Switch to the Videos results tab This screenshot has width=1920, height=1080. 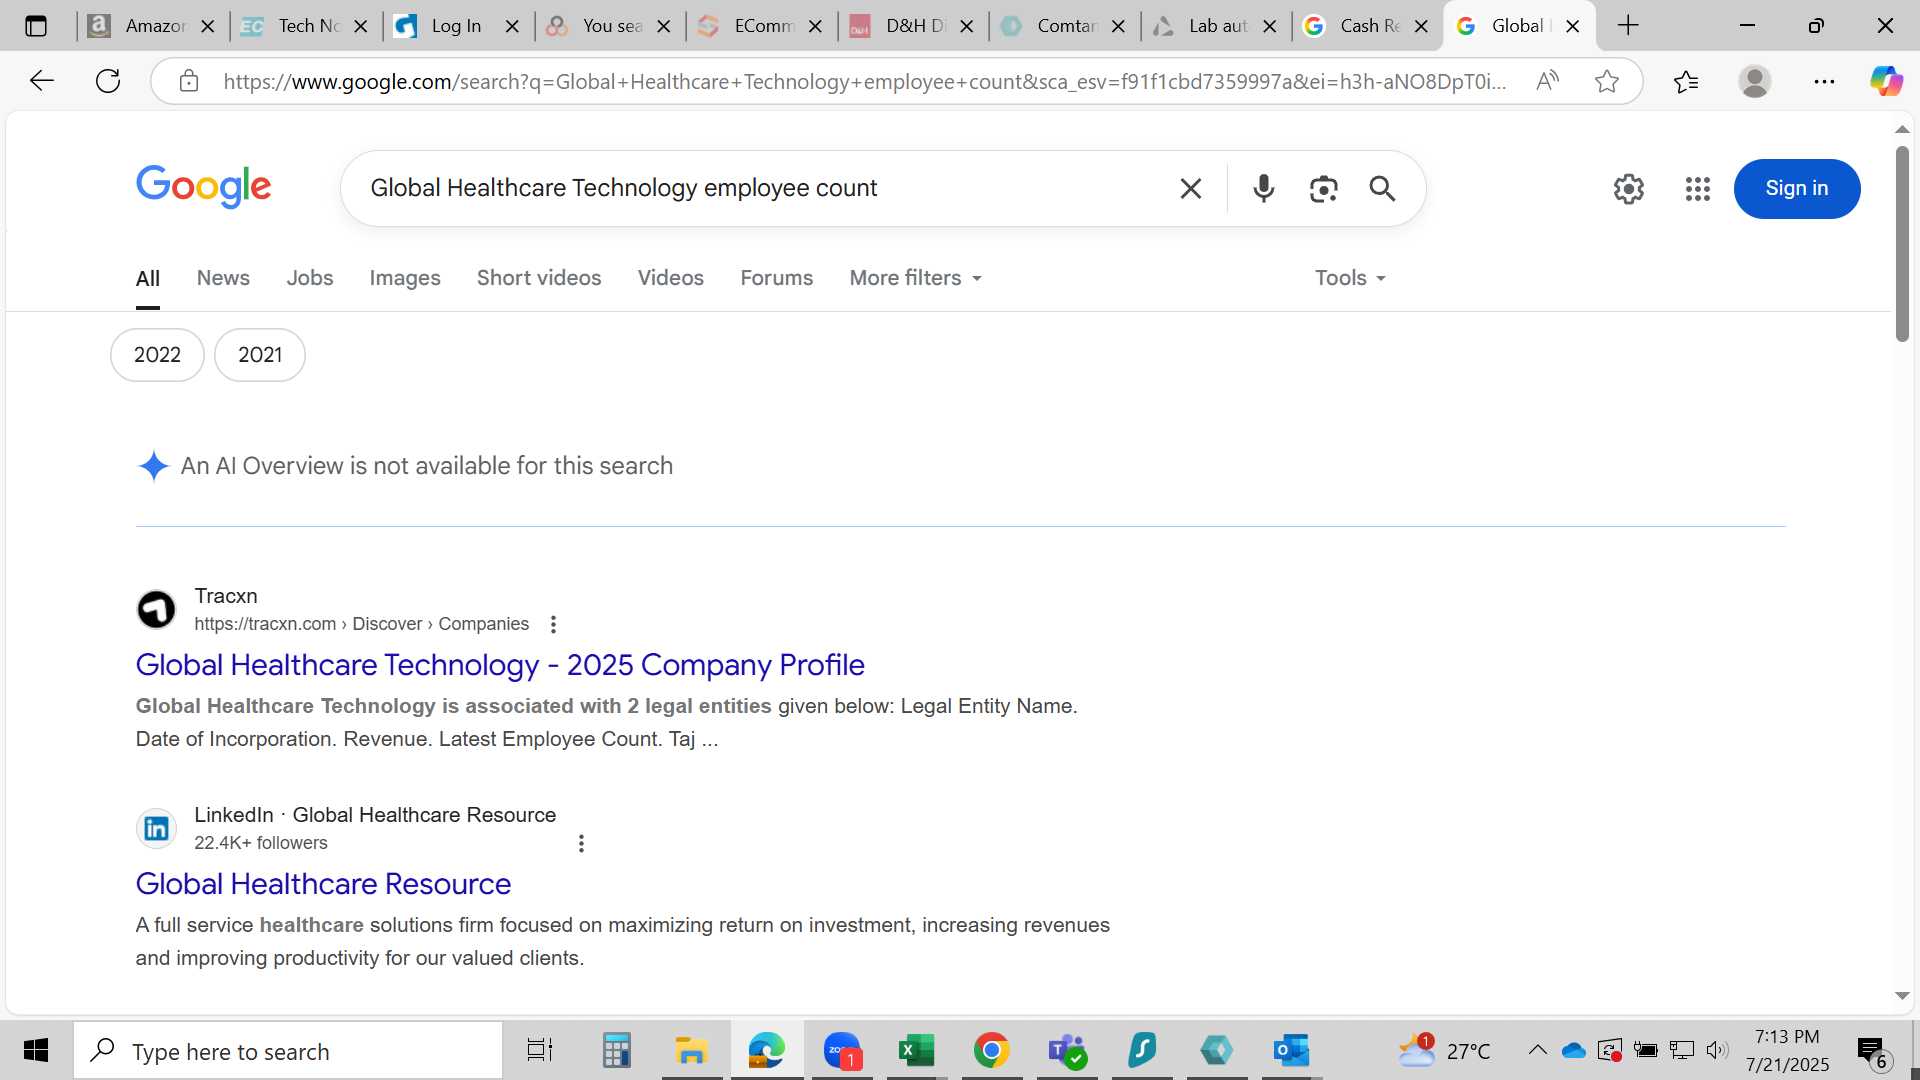(671, 278)
